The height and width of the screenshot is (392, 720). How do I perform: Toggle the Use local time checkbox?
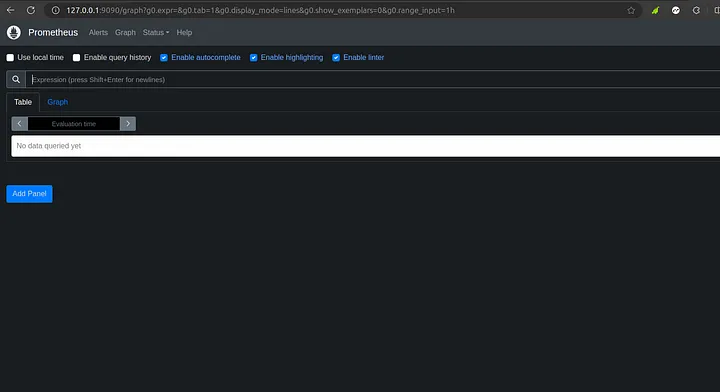10,57
